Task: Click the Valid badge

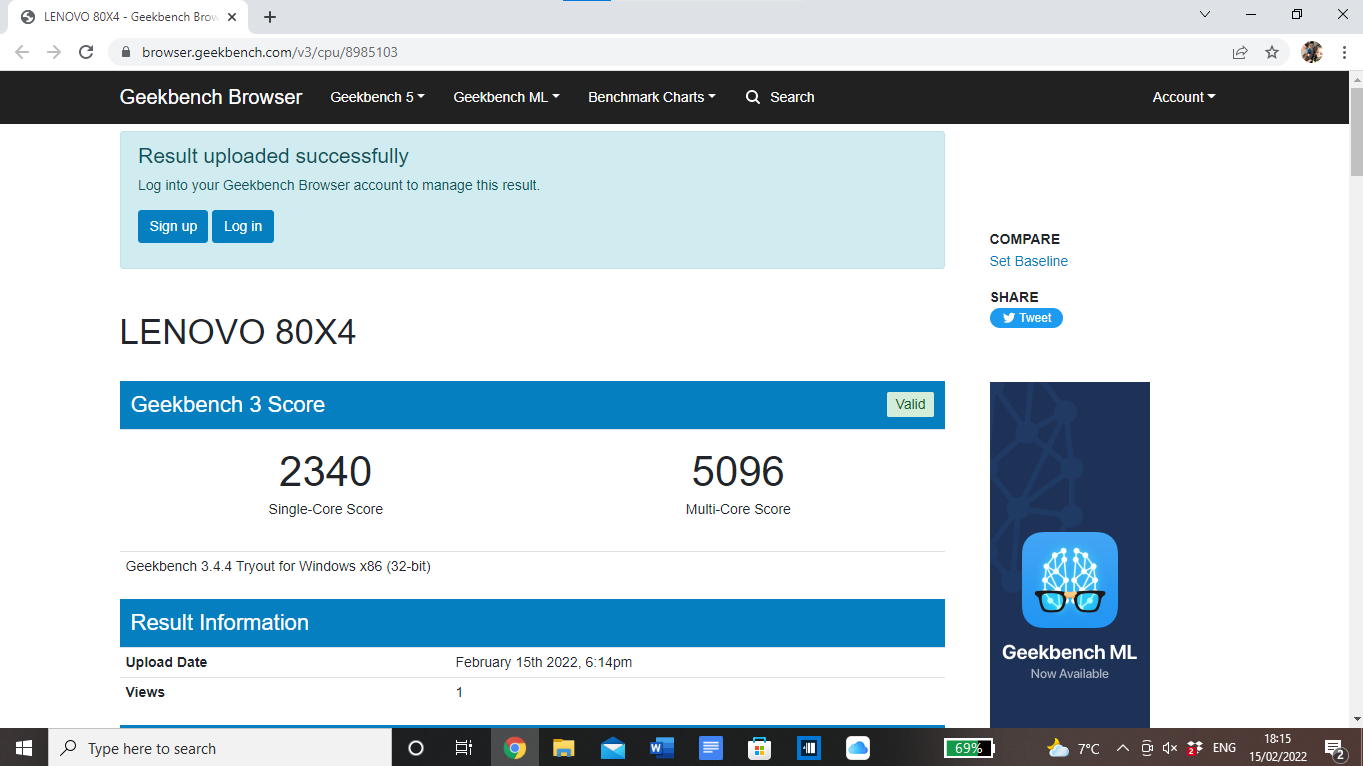Action: [910, 404]
